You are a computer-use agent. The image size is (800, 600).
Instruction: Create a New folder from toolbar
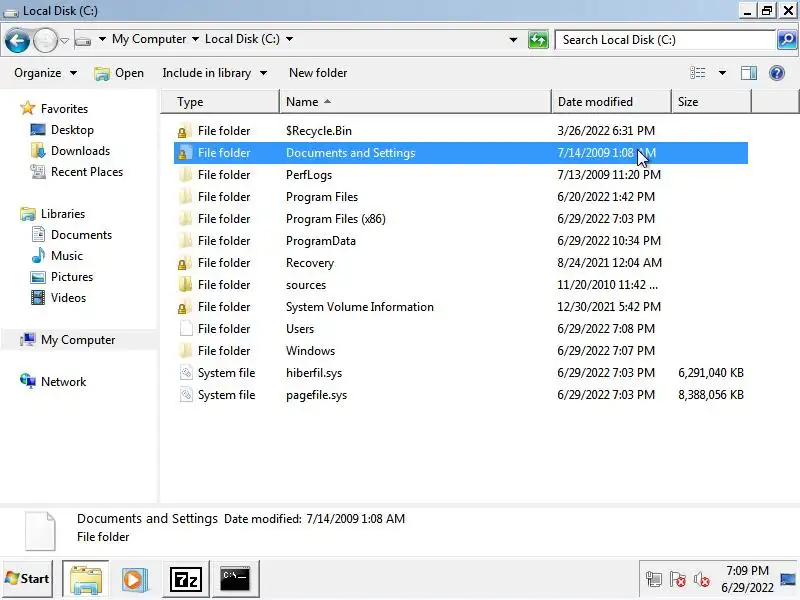[x=318, y=73]
